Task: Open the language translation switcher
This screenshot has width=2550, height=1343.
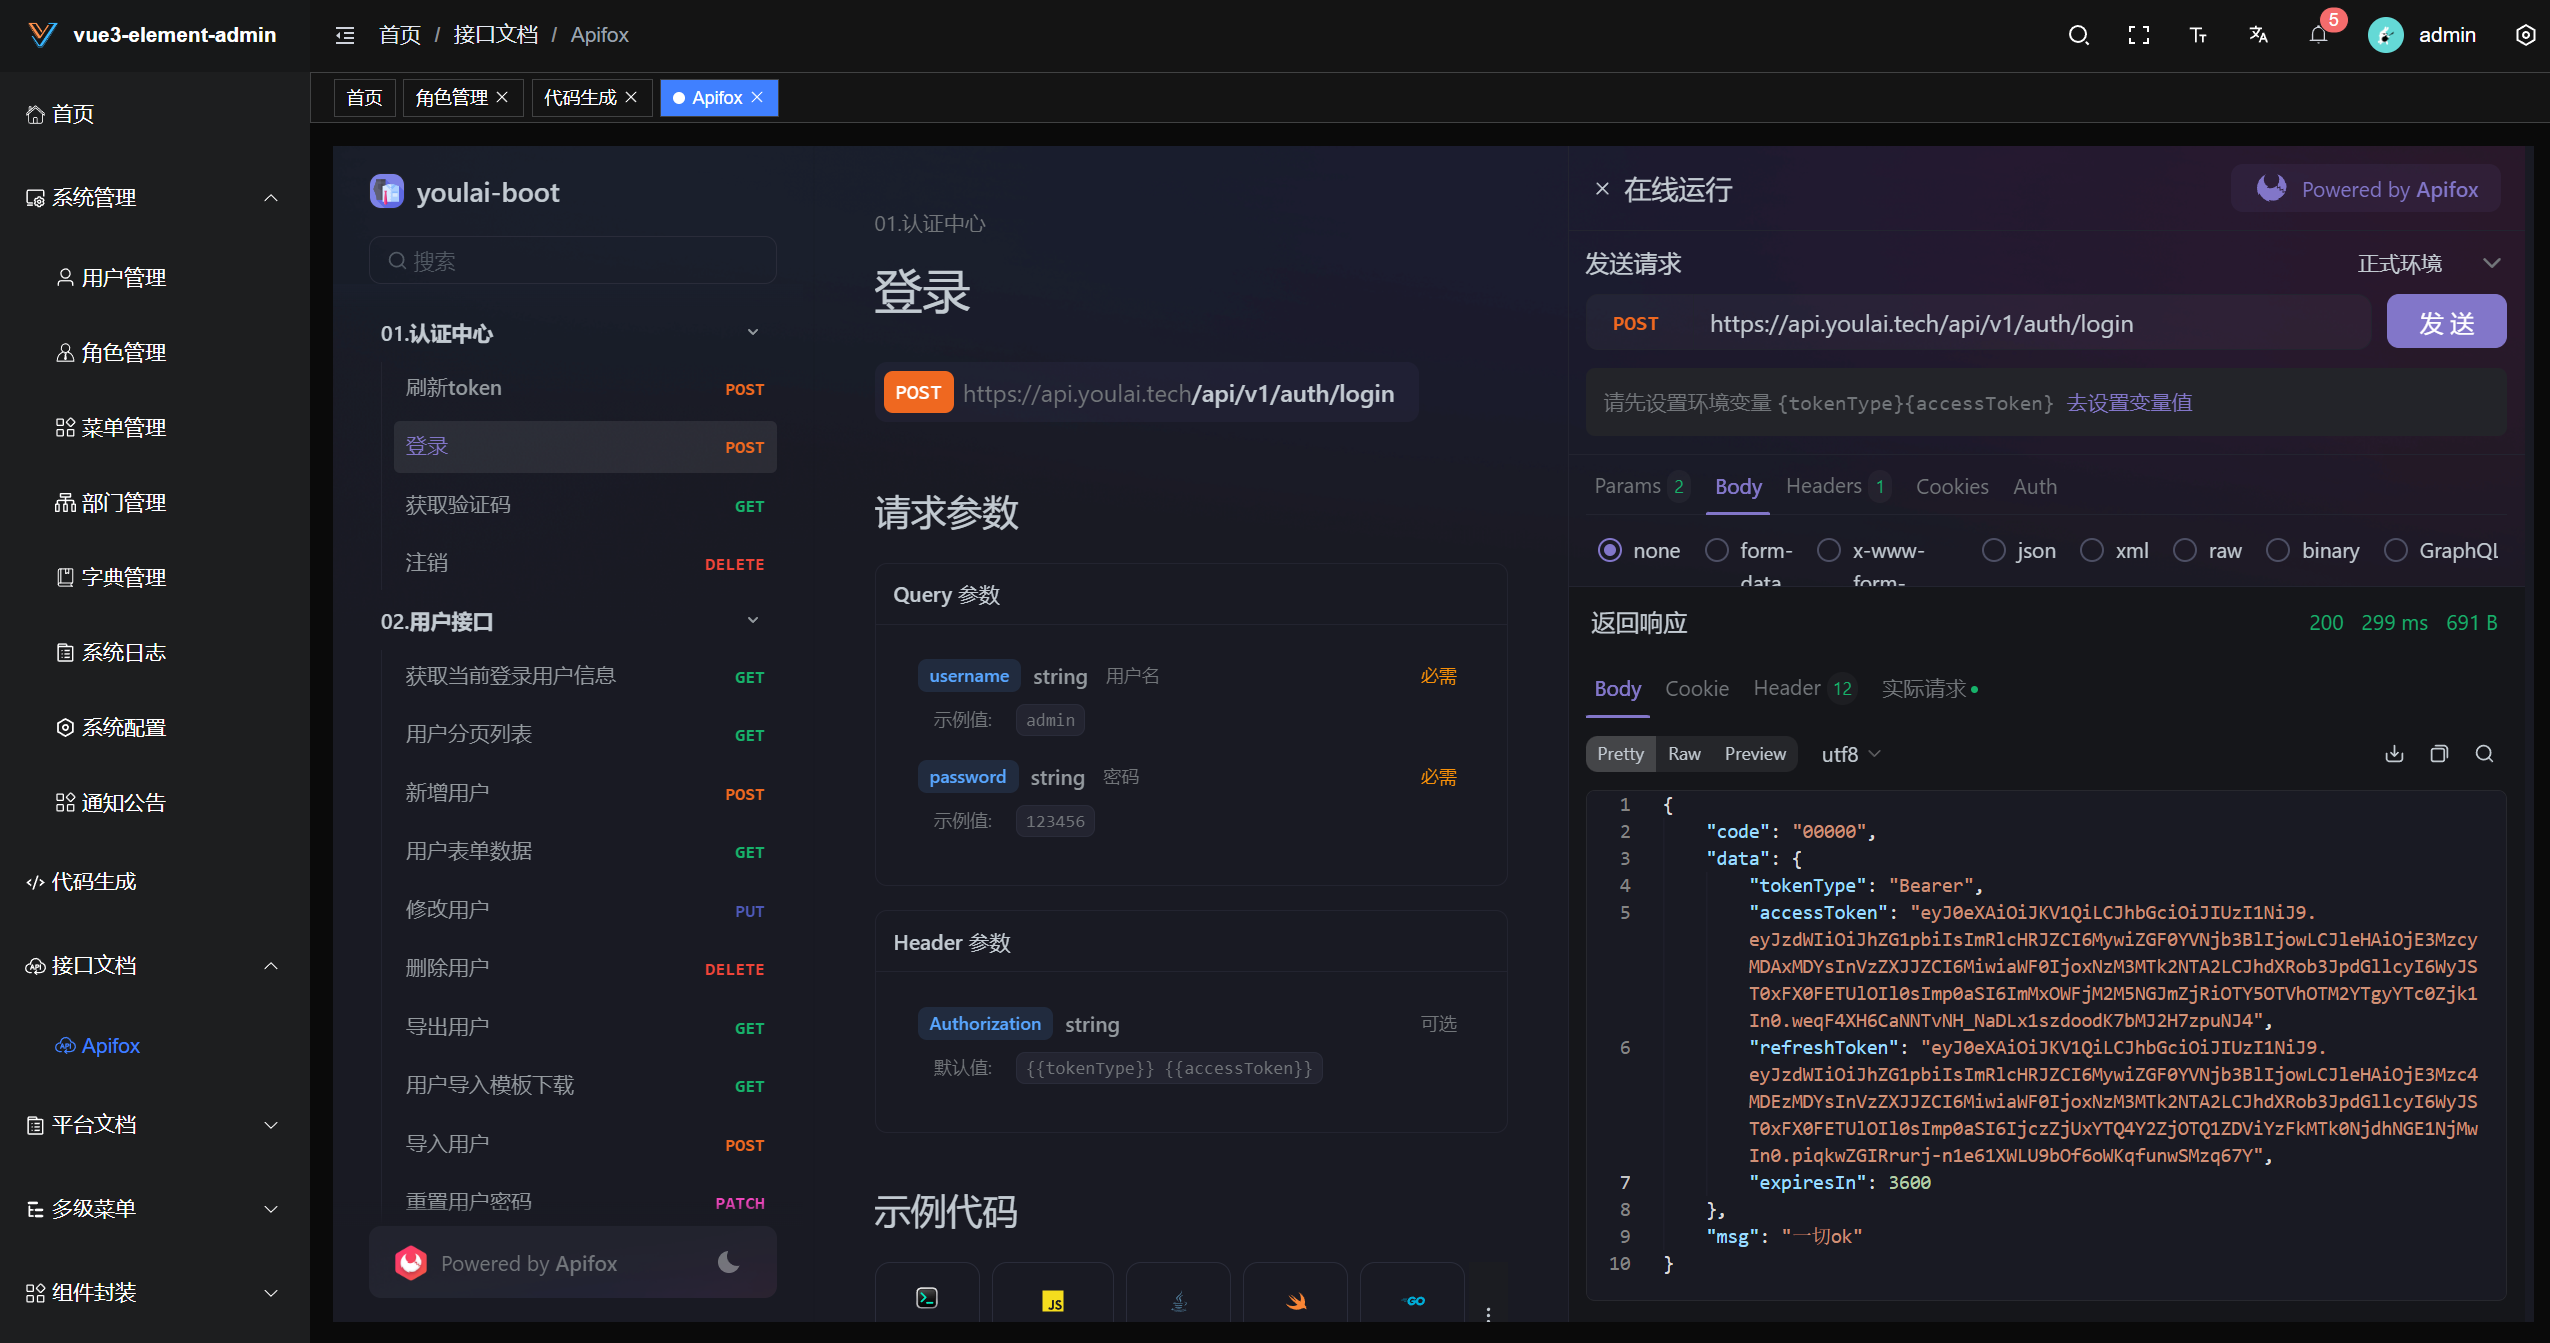Action: (2260, 34)
